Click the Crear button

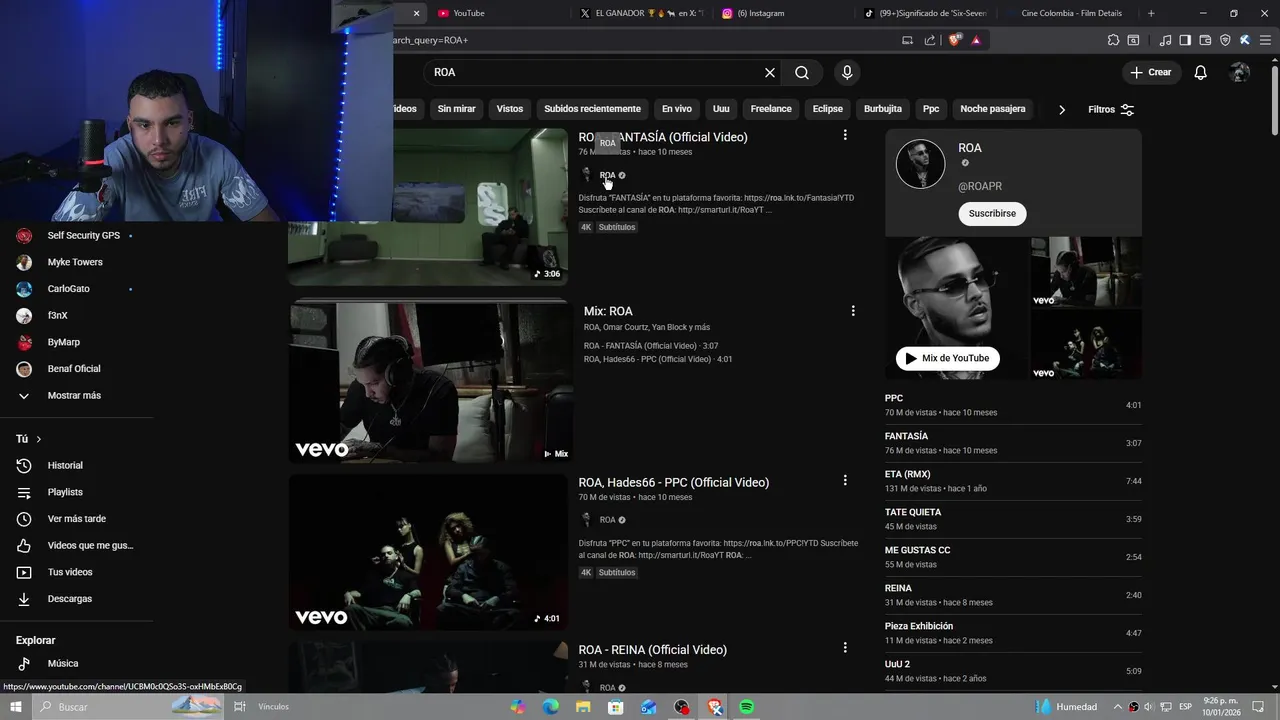[x=1150, y=72]
